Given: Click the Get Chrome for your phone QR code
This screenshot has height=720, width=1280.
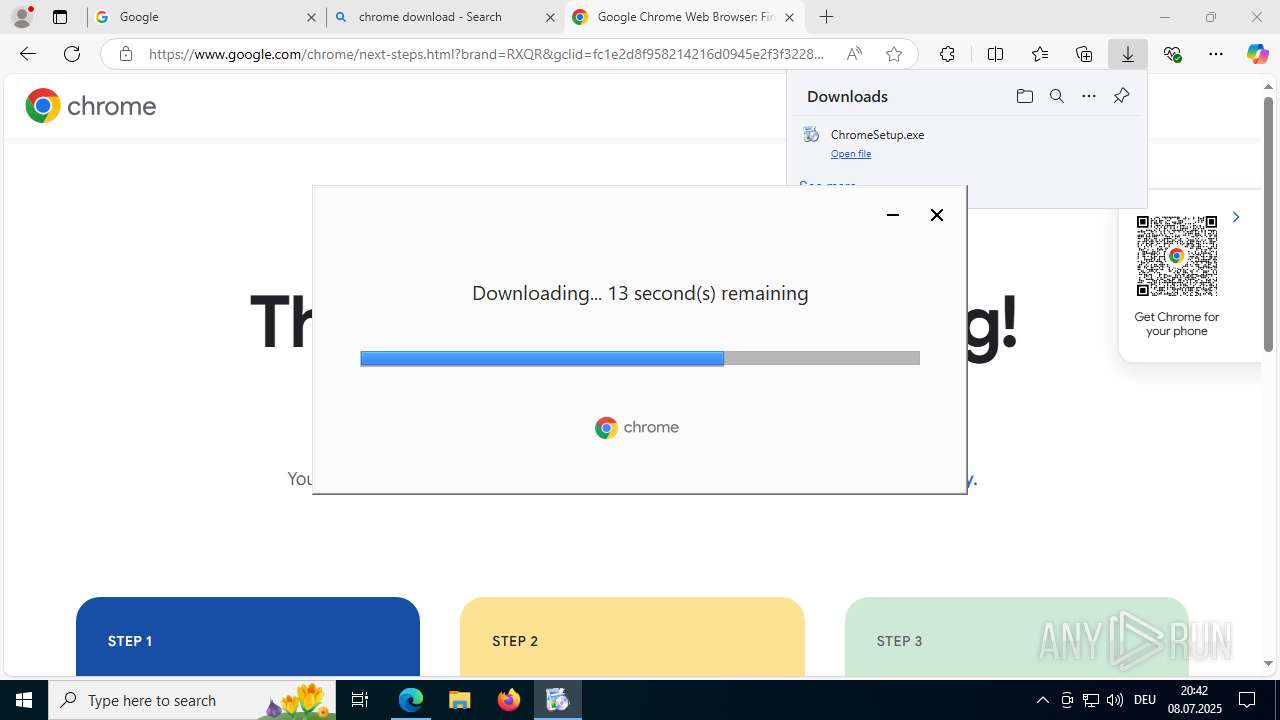Looking at the screenshot, I should point(1177,256).
